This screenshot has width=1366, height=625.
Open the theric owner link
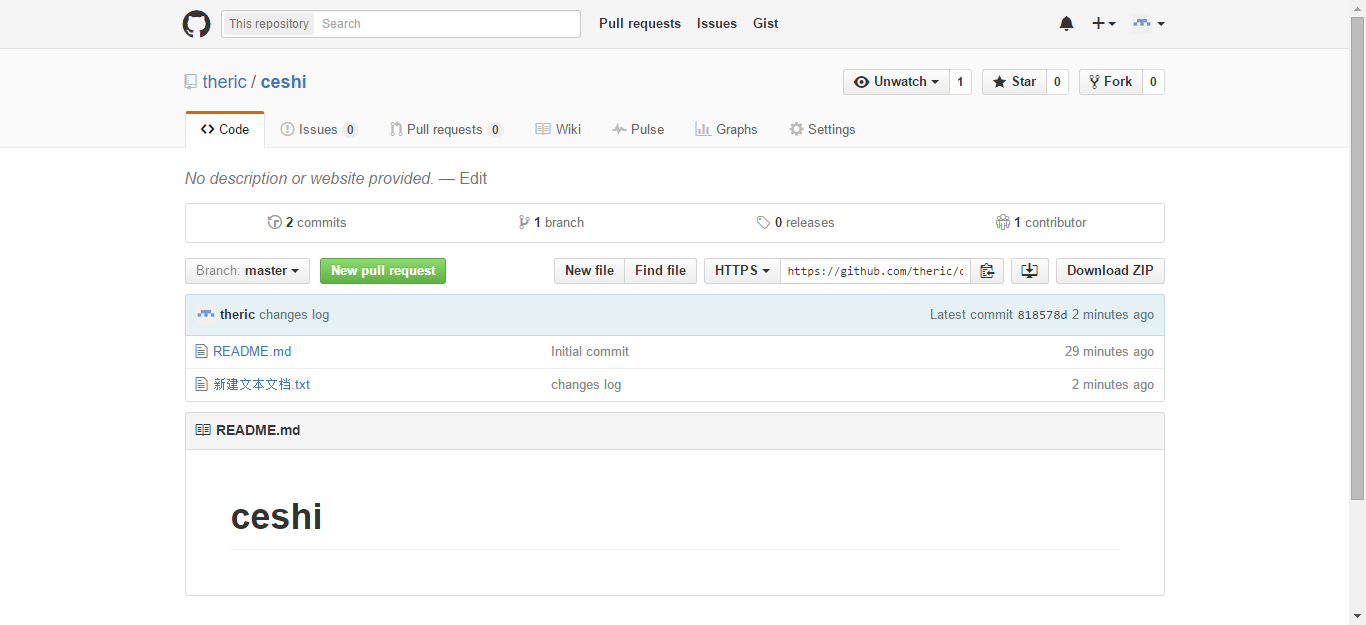tap(224, 82)
